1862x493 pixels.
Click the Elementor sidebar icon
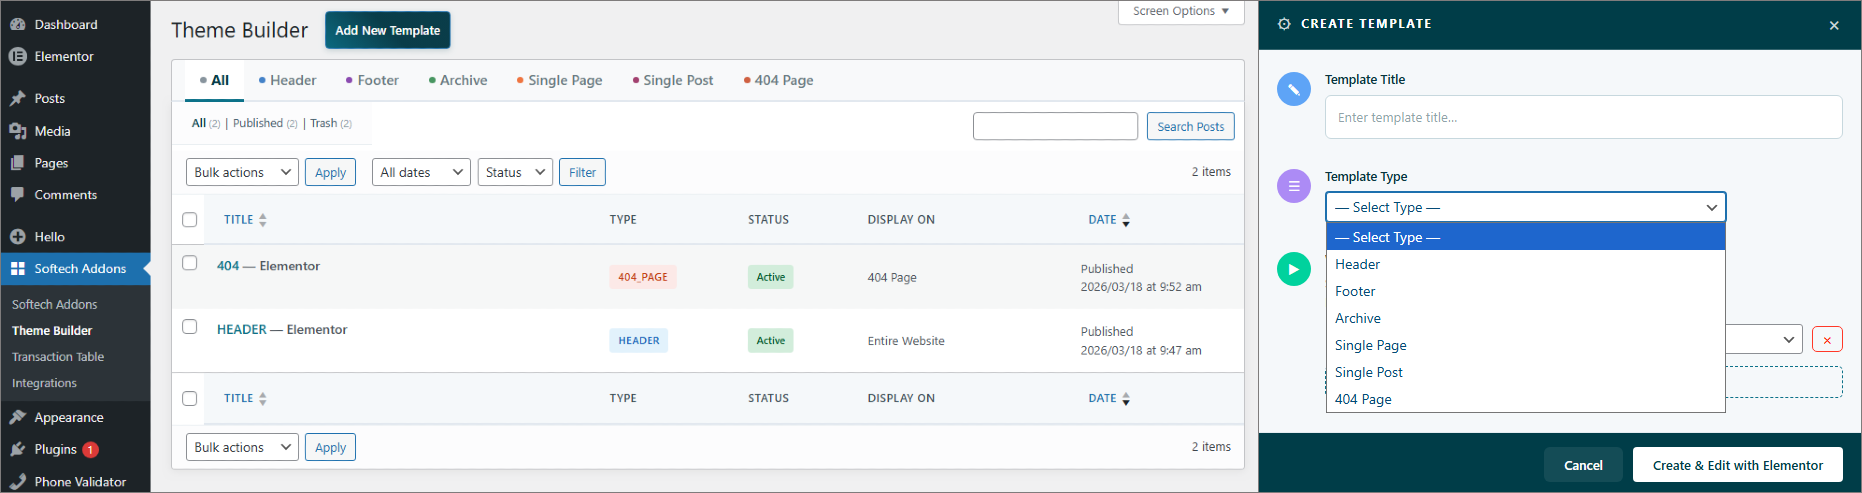point(17,57)
